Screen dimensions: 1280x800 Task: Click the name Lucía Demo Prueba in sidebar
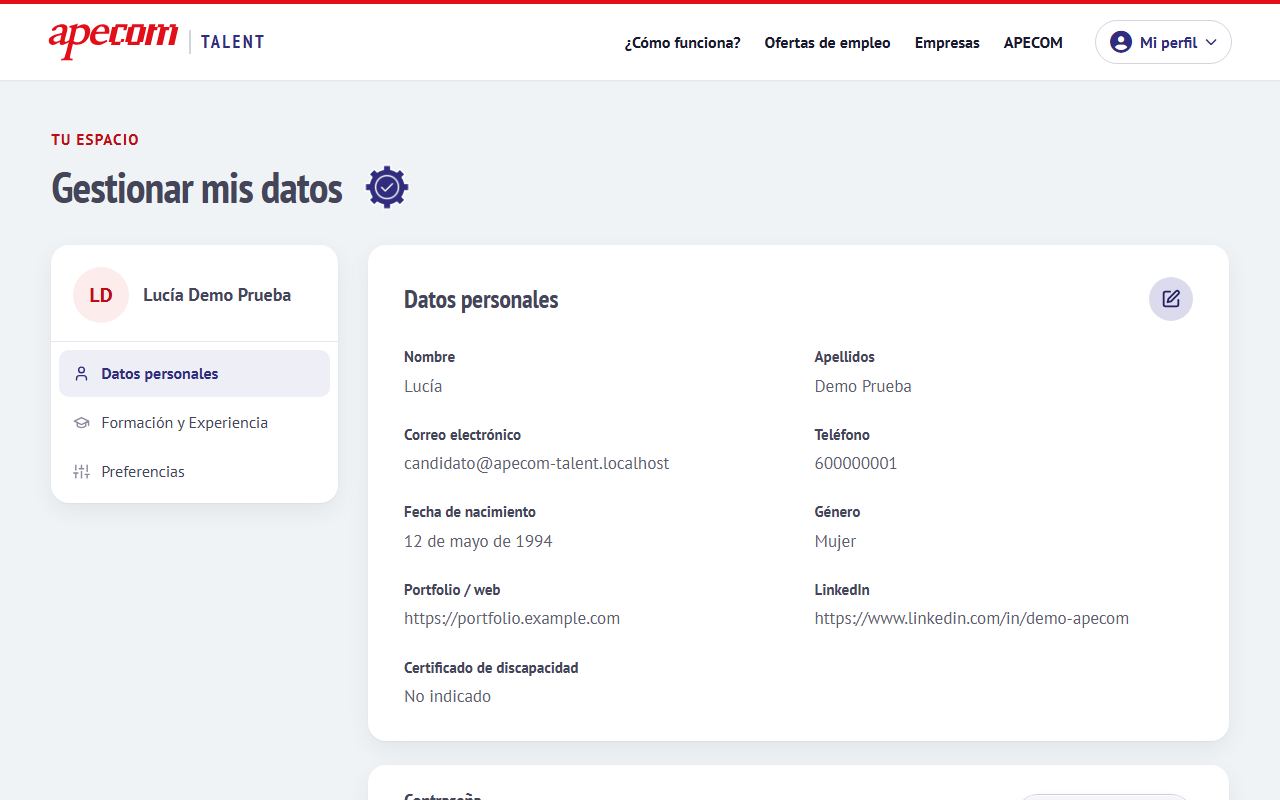[x=217, y=295]
